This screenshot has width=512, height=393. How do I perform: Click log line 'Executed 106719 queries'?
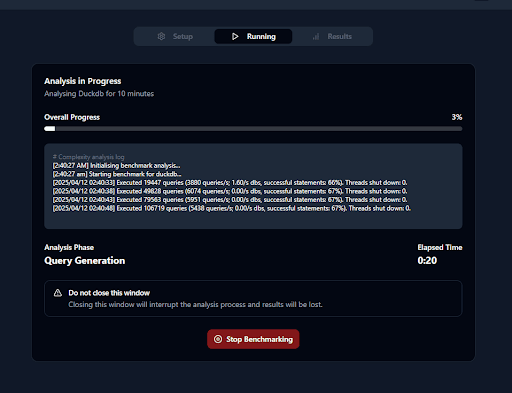[232, 208]
